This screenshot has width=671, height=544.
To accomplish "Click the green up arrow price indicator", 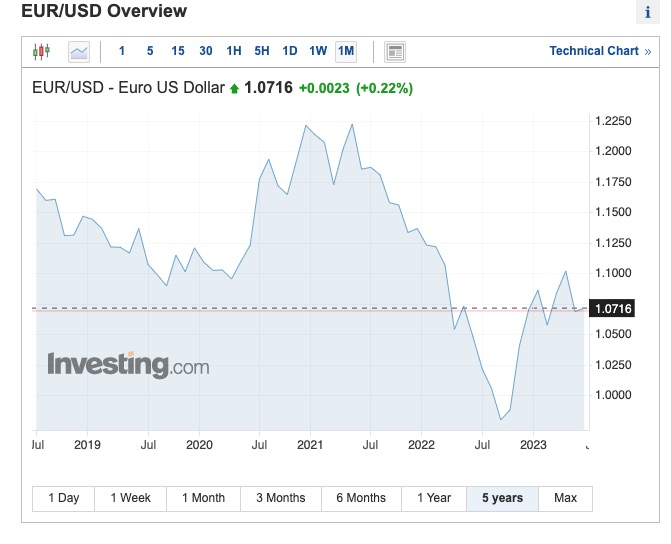I will [x=235, y=89].
